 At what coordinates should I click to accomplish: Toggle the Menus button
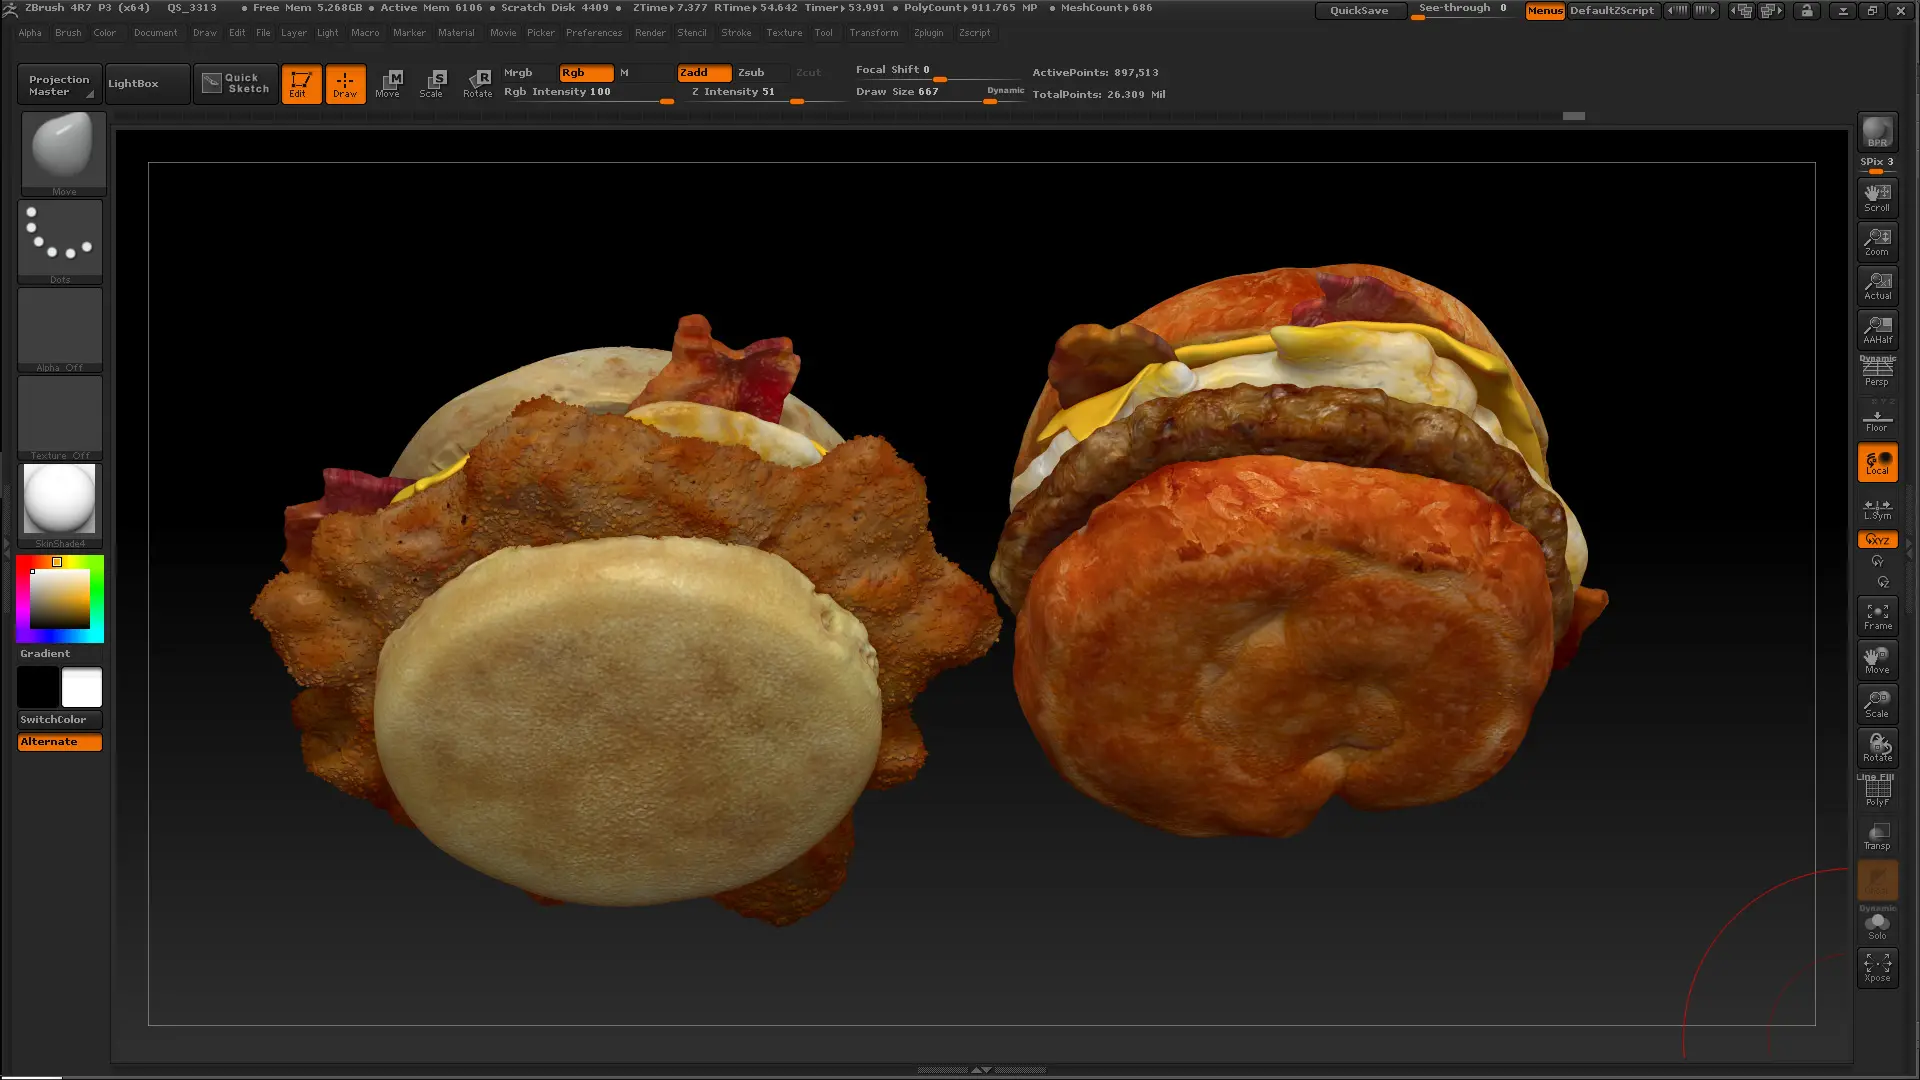pos(1545,11)
